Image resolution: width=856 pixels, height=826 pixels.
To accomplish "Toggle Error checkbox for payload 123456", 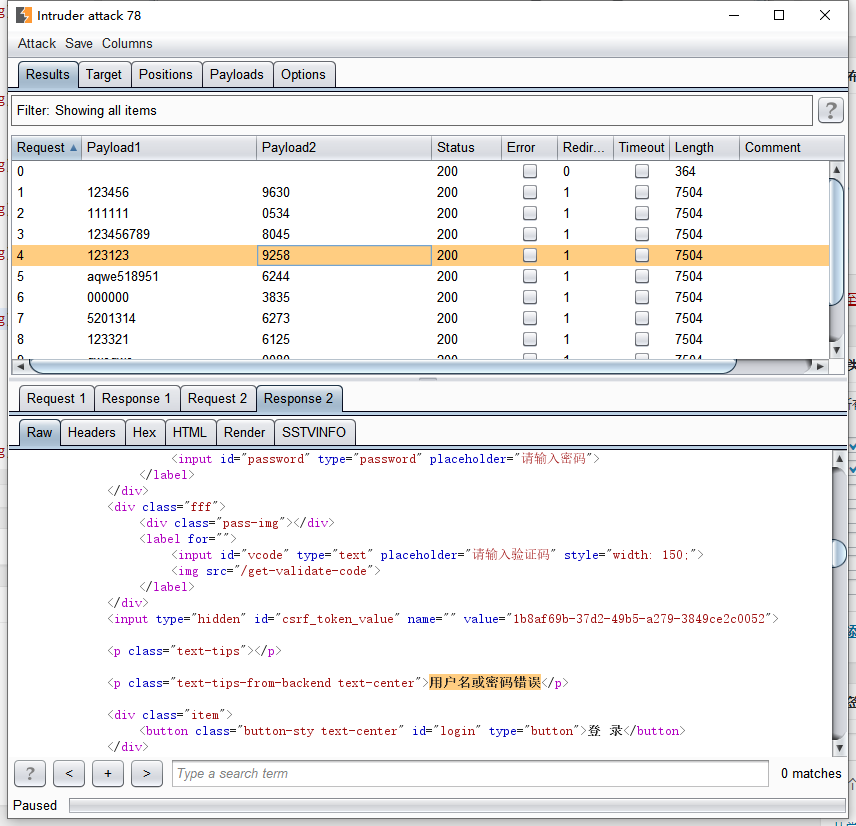I will pos(530,192).
